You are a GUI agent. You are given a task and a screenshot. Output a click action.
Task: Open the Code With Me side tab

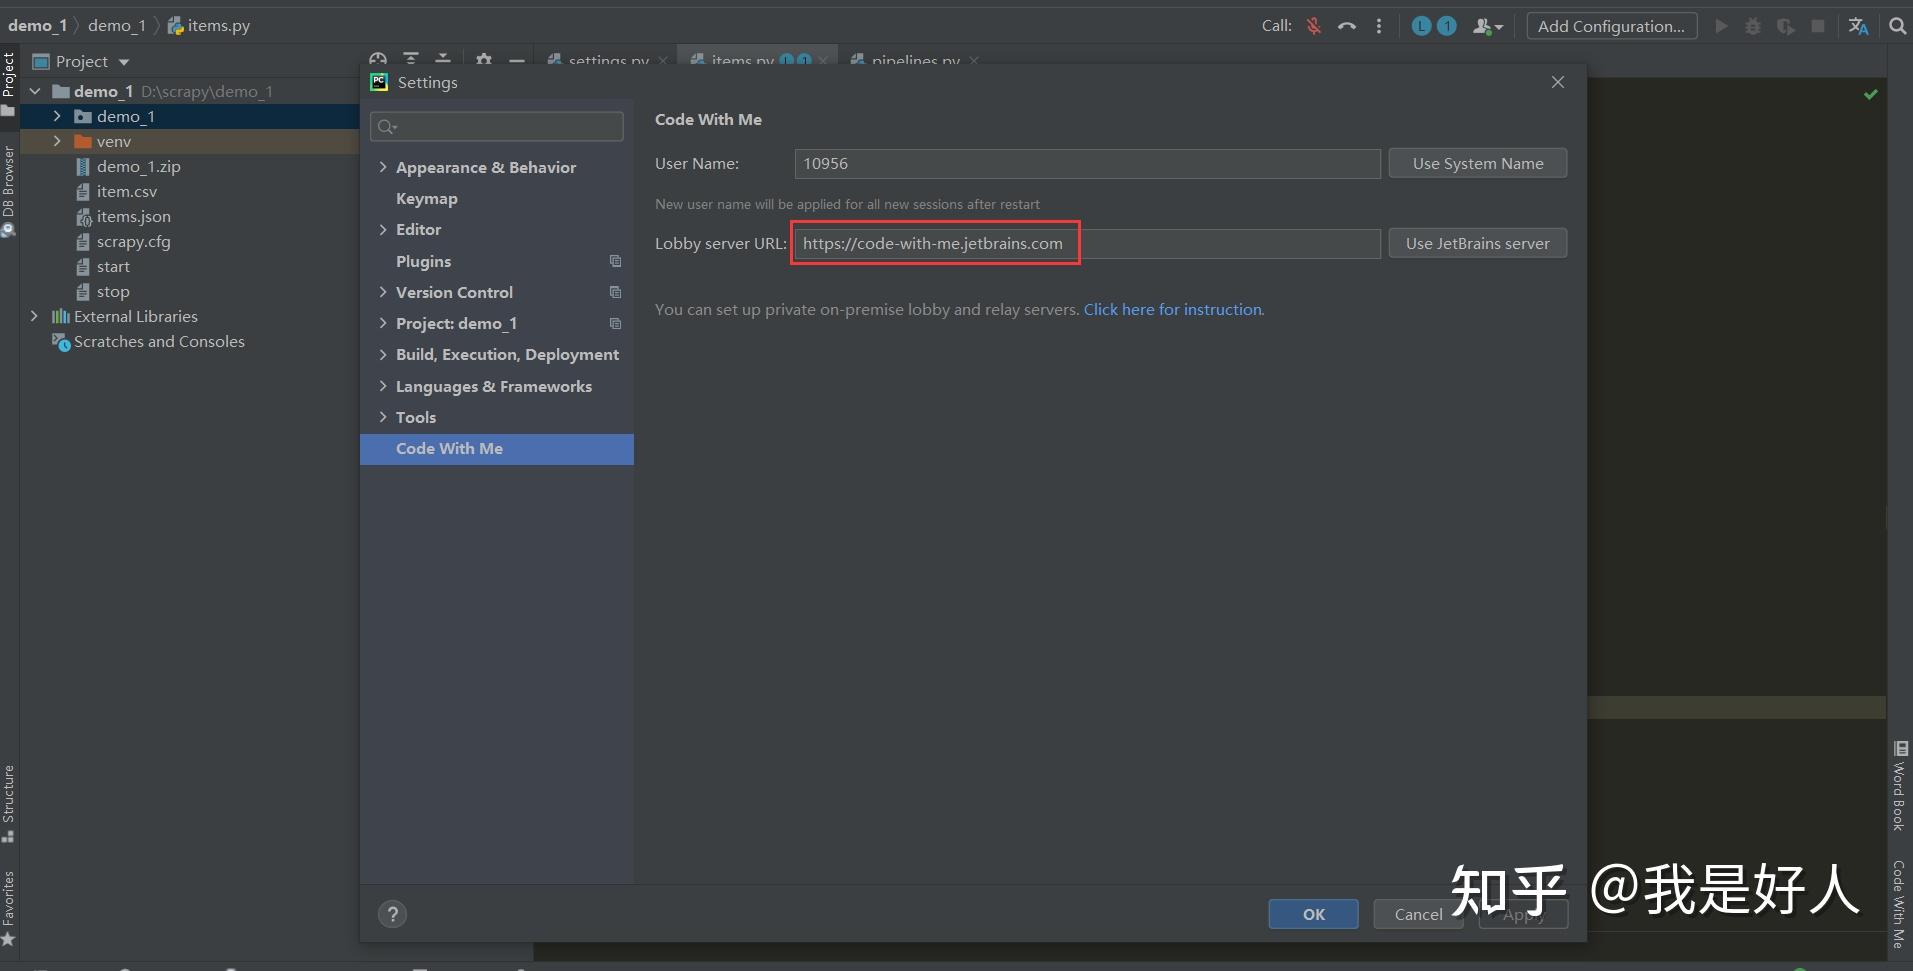click(x=1900, y=903)
